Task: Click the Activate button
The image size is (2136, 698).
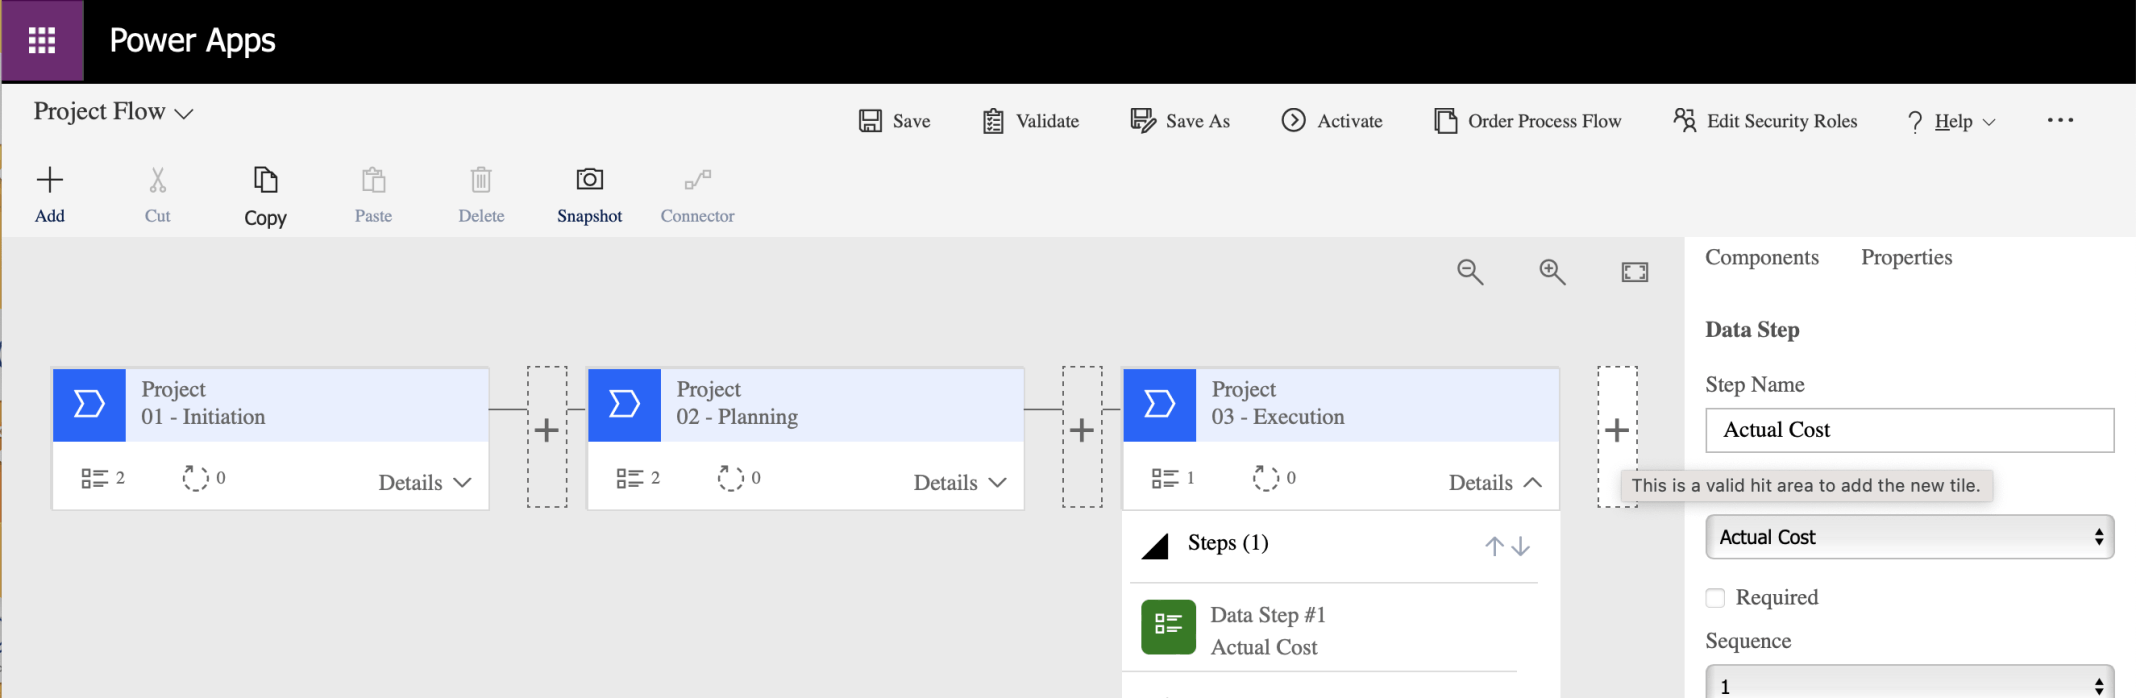Action: 1332,121
